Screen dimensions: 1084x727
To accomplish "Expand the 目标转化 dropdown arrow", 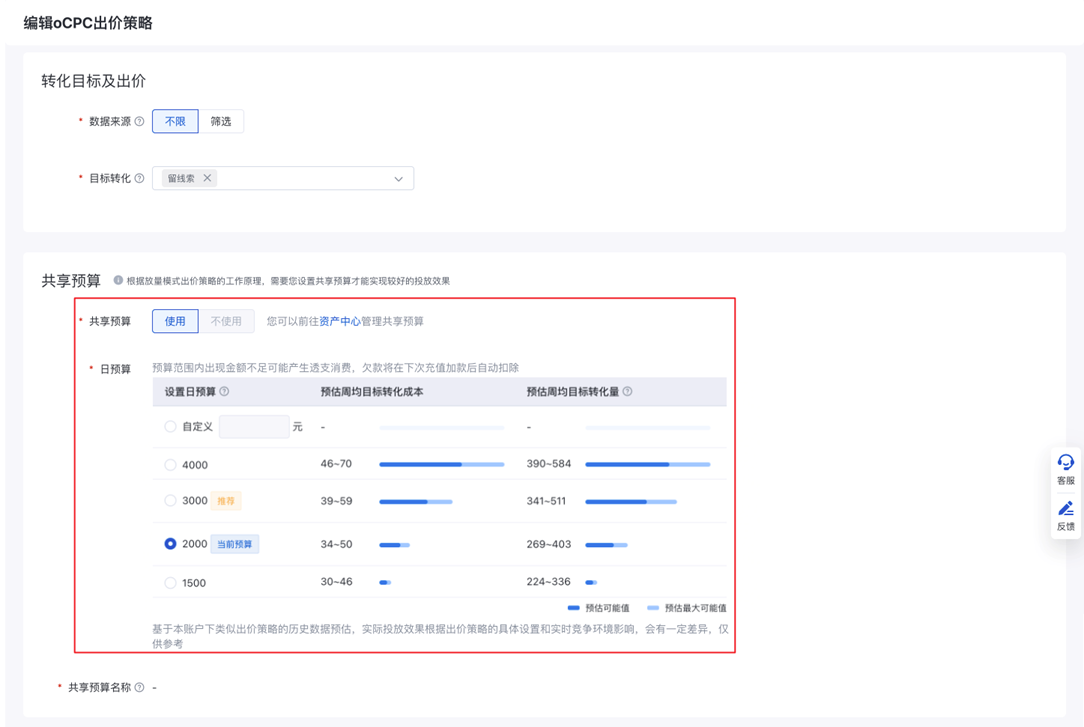I will [398, 179].
